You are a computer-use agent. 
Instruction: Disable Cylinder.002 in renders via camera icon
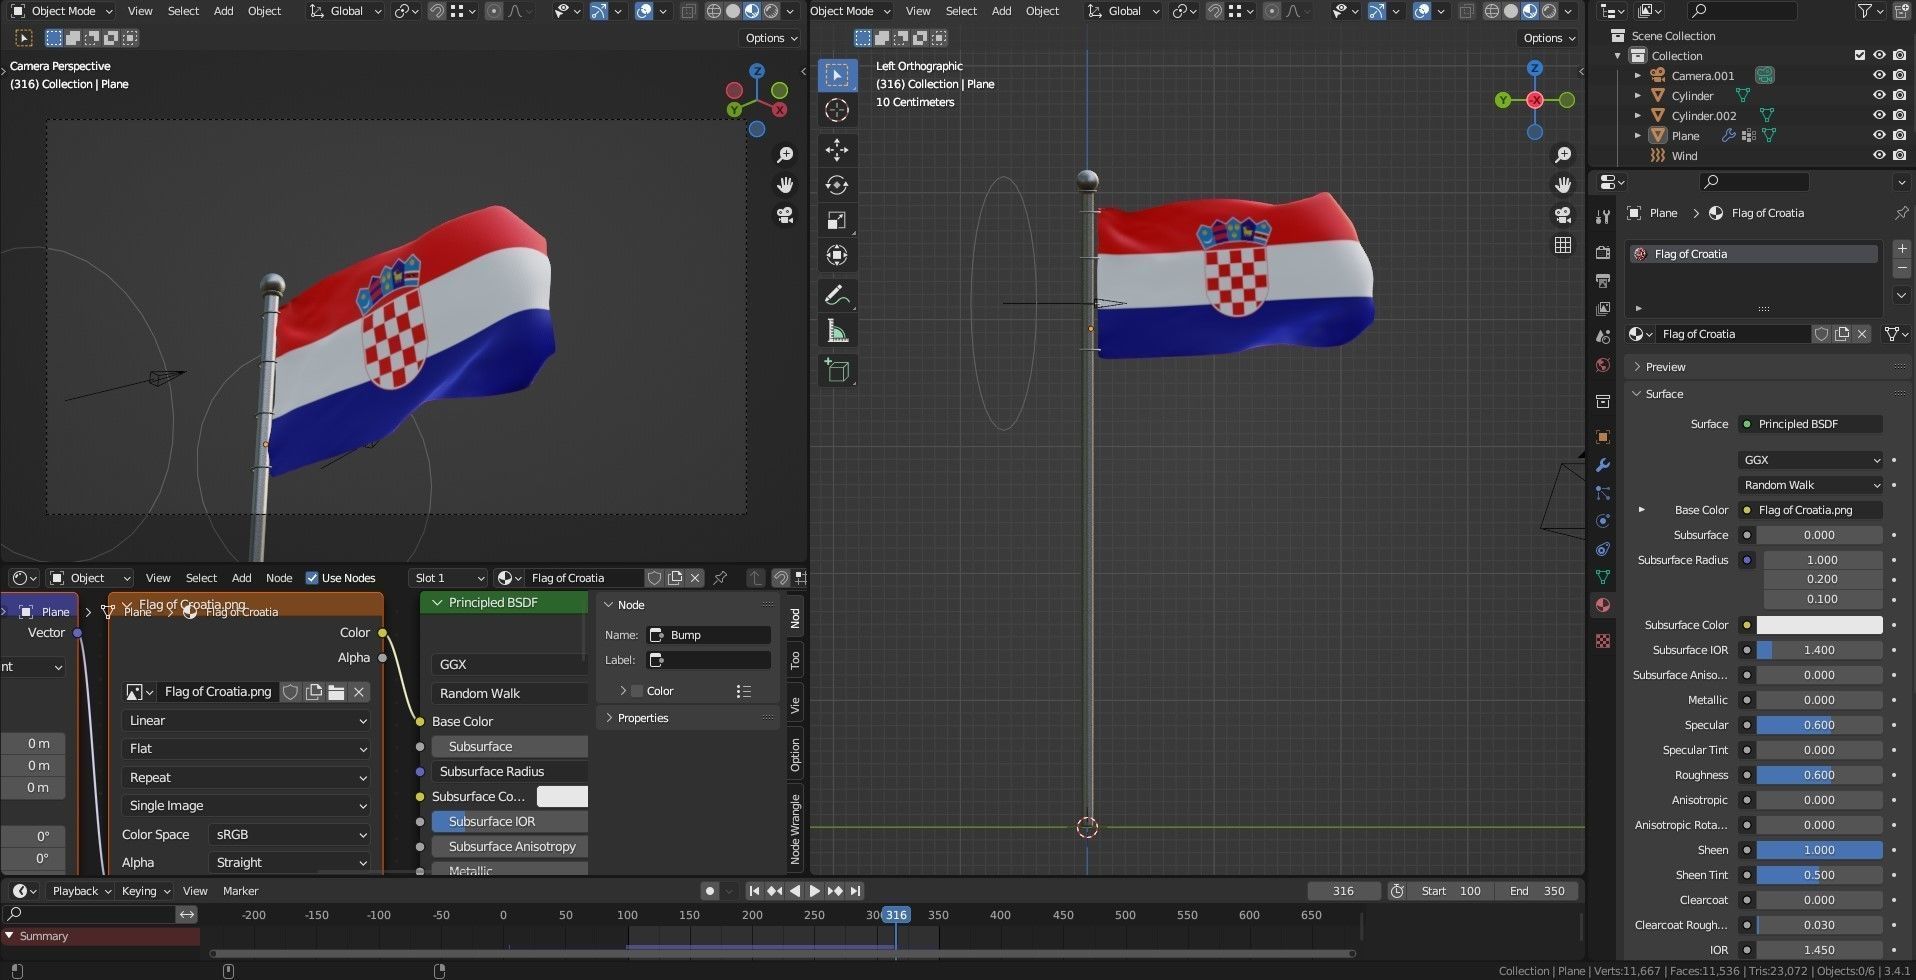1899,116
